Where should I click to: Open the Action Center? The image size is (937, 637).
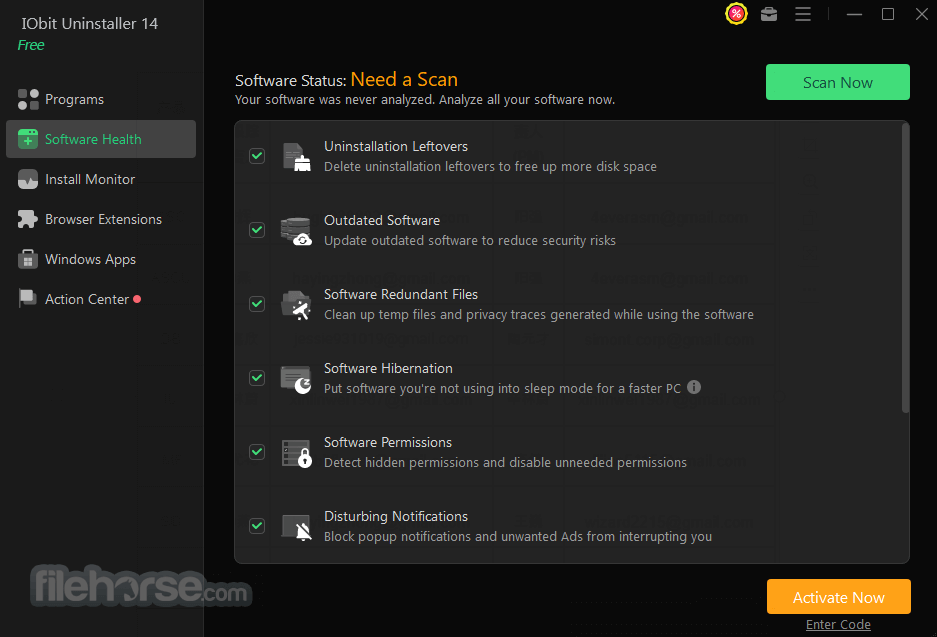(101, 299)
